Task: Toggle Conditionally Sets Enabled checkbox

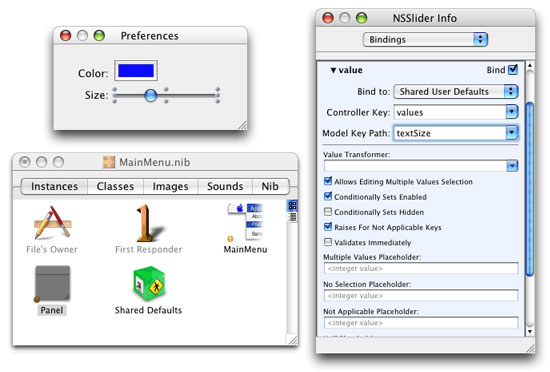Action: 328,196
